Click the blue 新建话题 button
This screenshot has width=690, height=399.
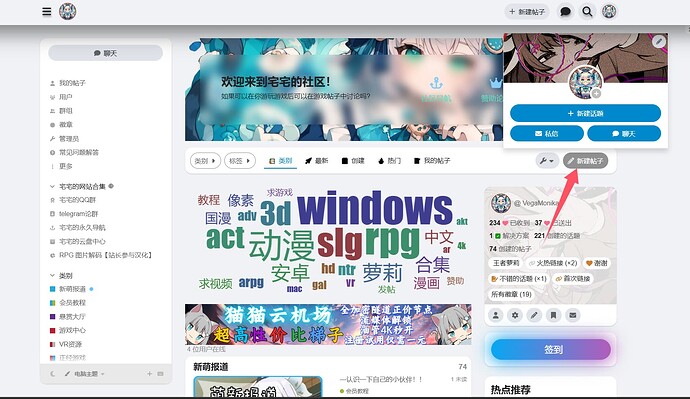[585, 113]
